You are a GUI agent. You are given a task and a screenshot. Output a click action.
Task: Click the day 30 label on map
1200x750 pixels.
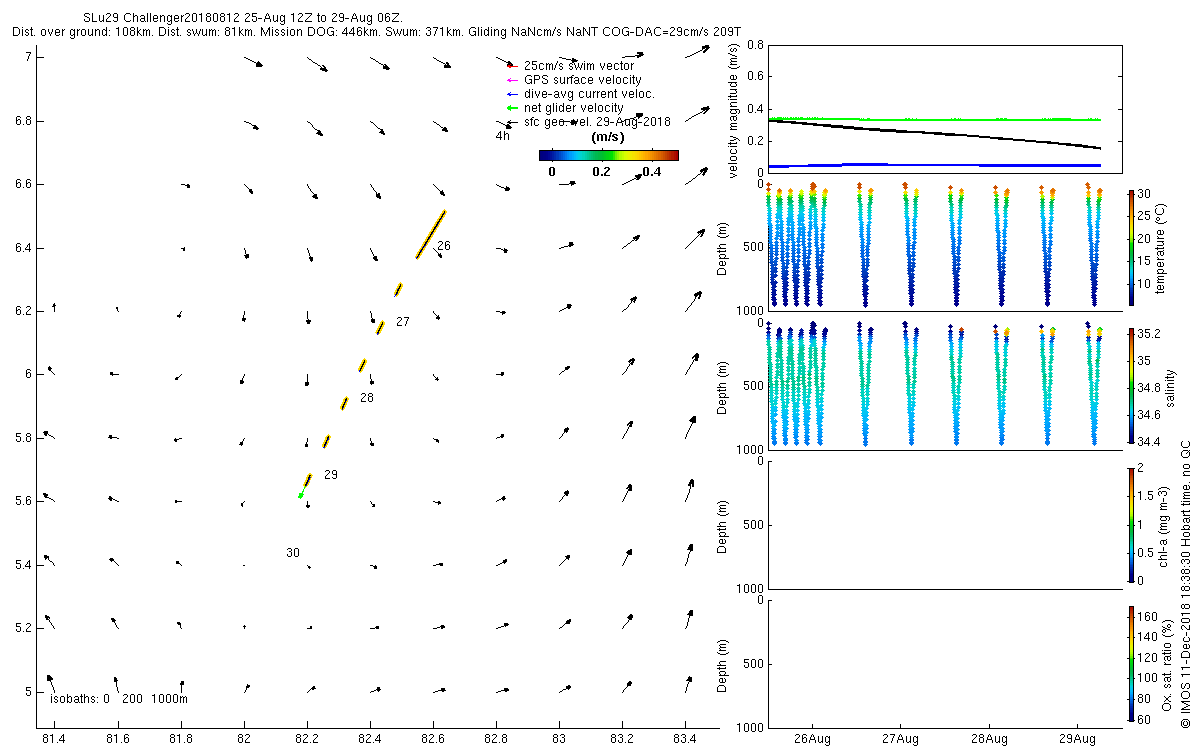293,552
